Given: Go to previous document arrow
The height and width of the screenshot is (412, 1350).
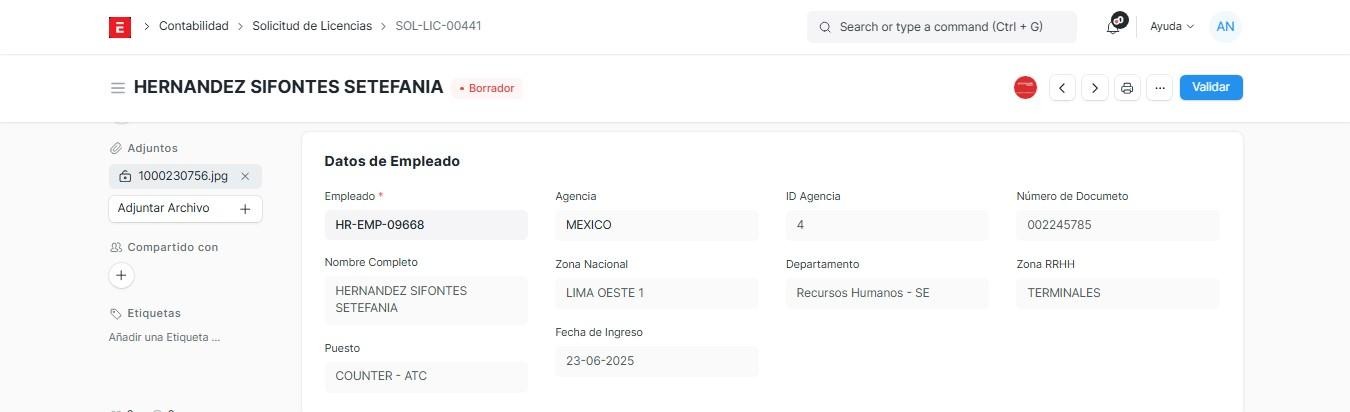Looking at the screenshot, I should coord(1062,88).
